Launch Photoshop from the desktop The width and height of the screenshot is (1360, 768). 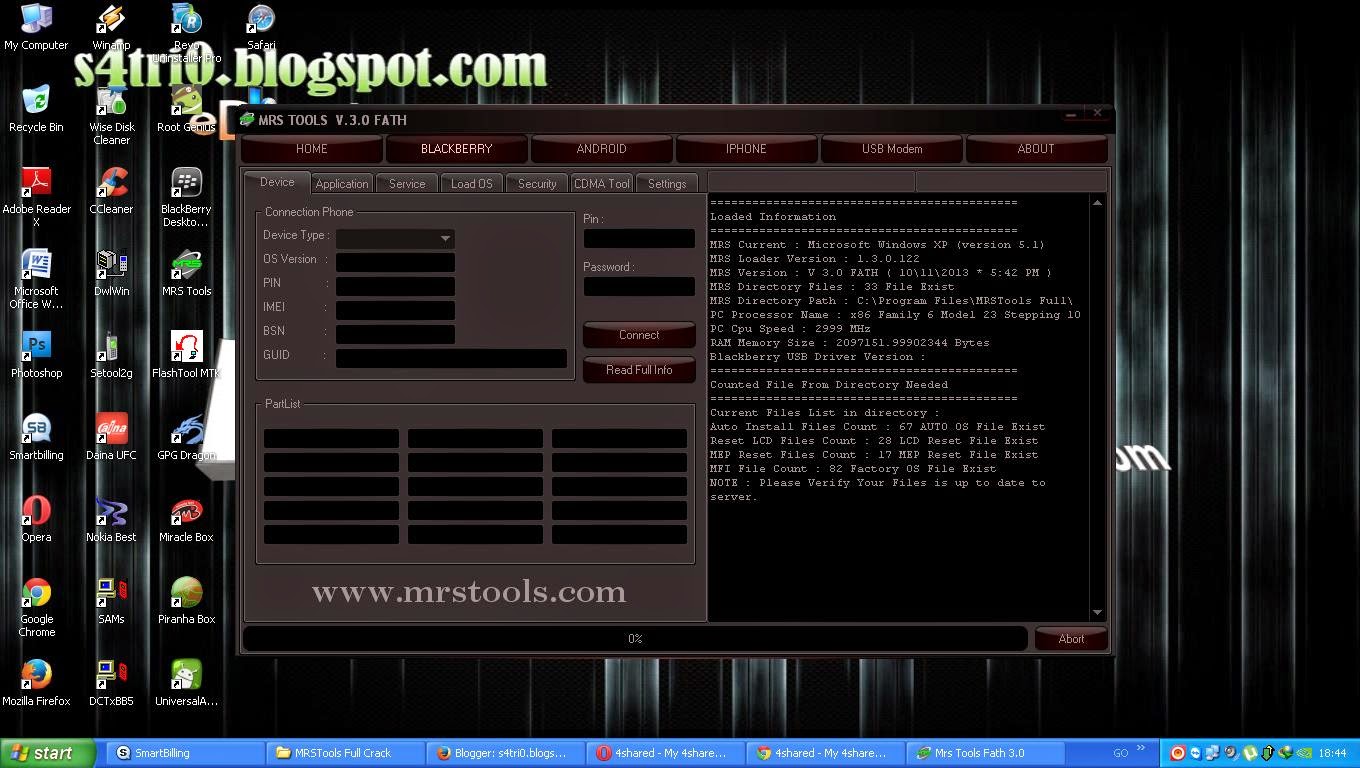click(x=36, y=355)
